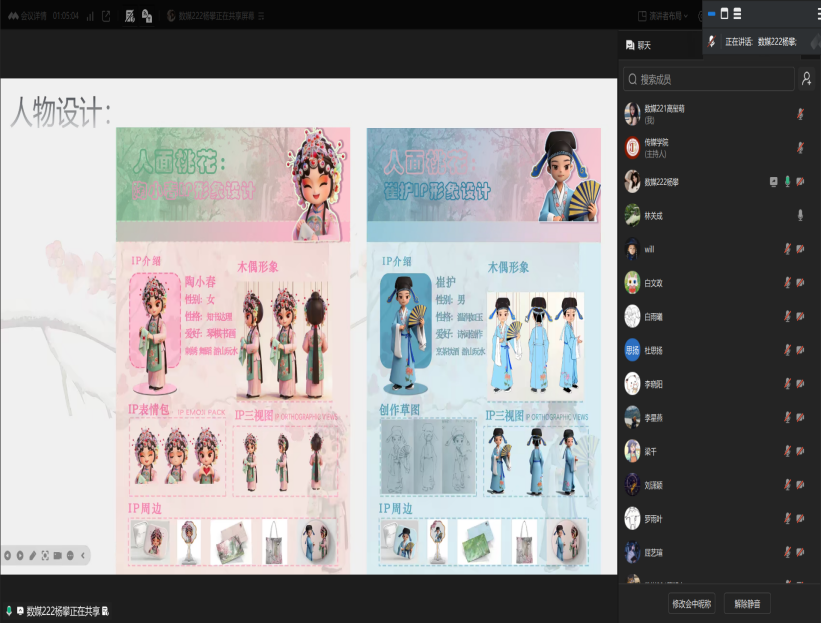Select participant 白文政 in member list
Image resolution: width=821 pixels, height=623 pixels.
[x=654, y=283]
